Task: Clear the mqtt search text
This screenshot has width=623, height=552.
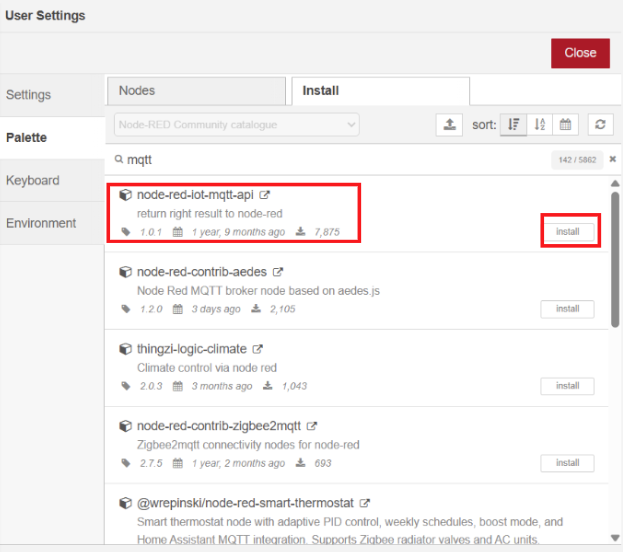Action: (x=613, y=159)
